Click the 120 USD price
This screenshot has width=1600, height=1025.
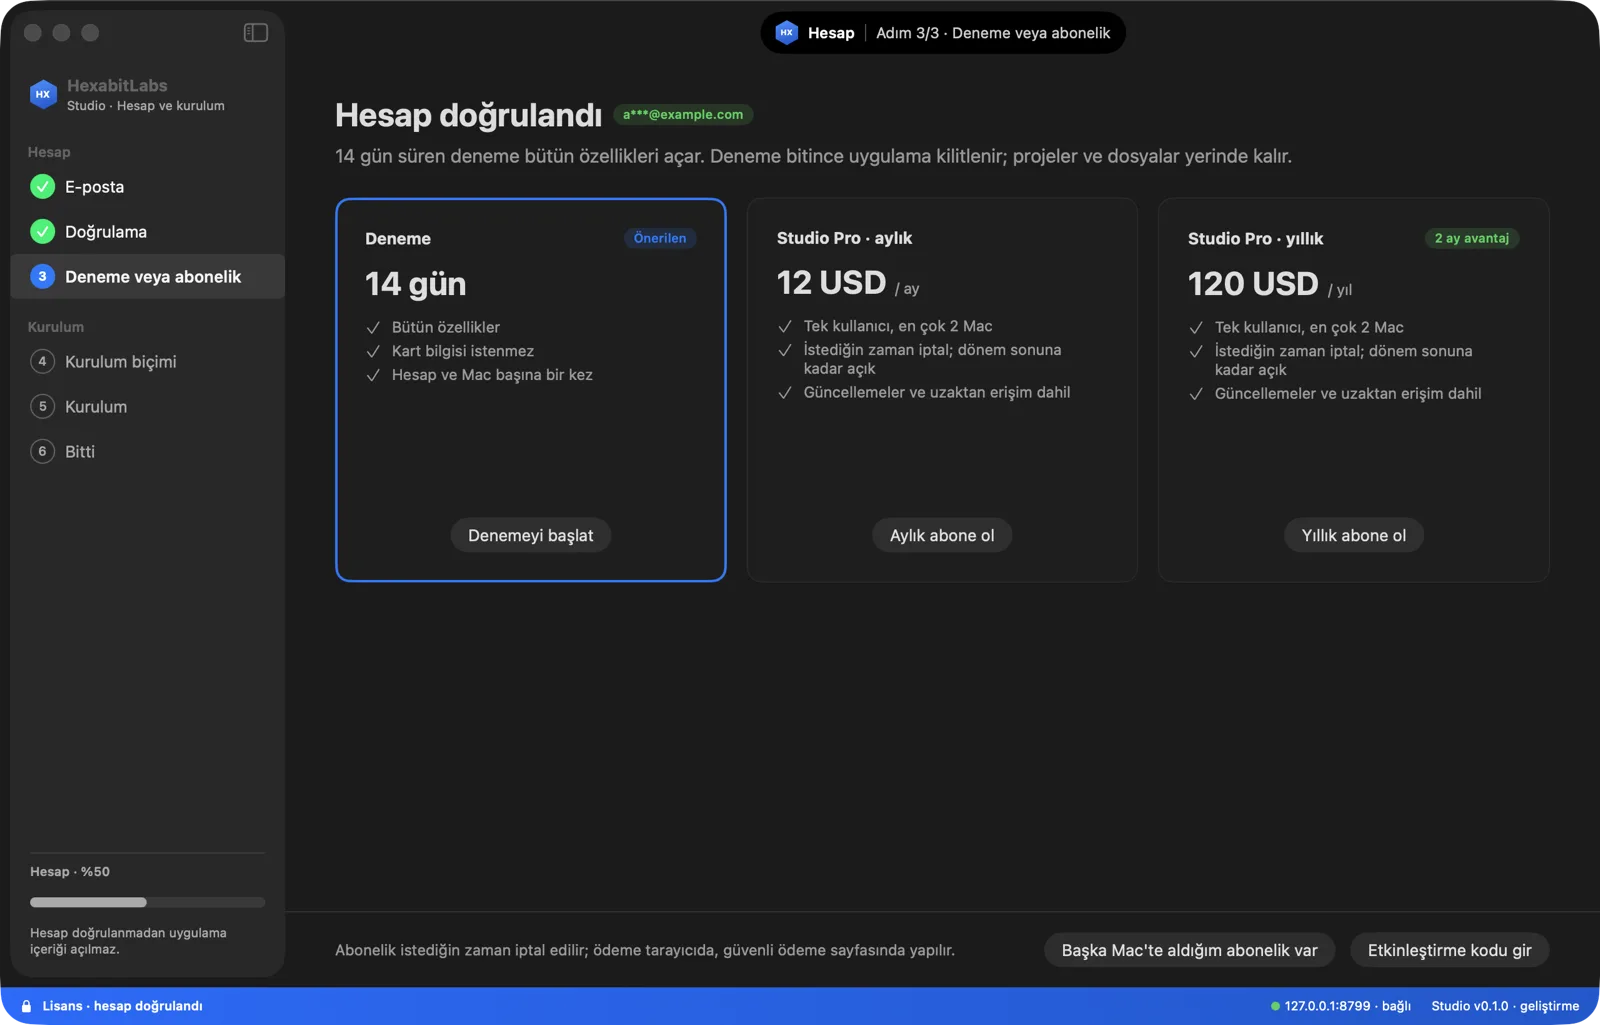1254,284
